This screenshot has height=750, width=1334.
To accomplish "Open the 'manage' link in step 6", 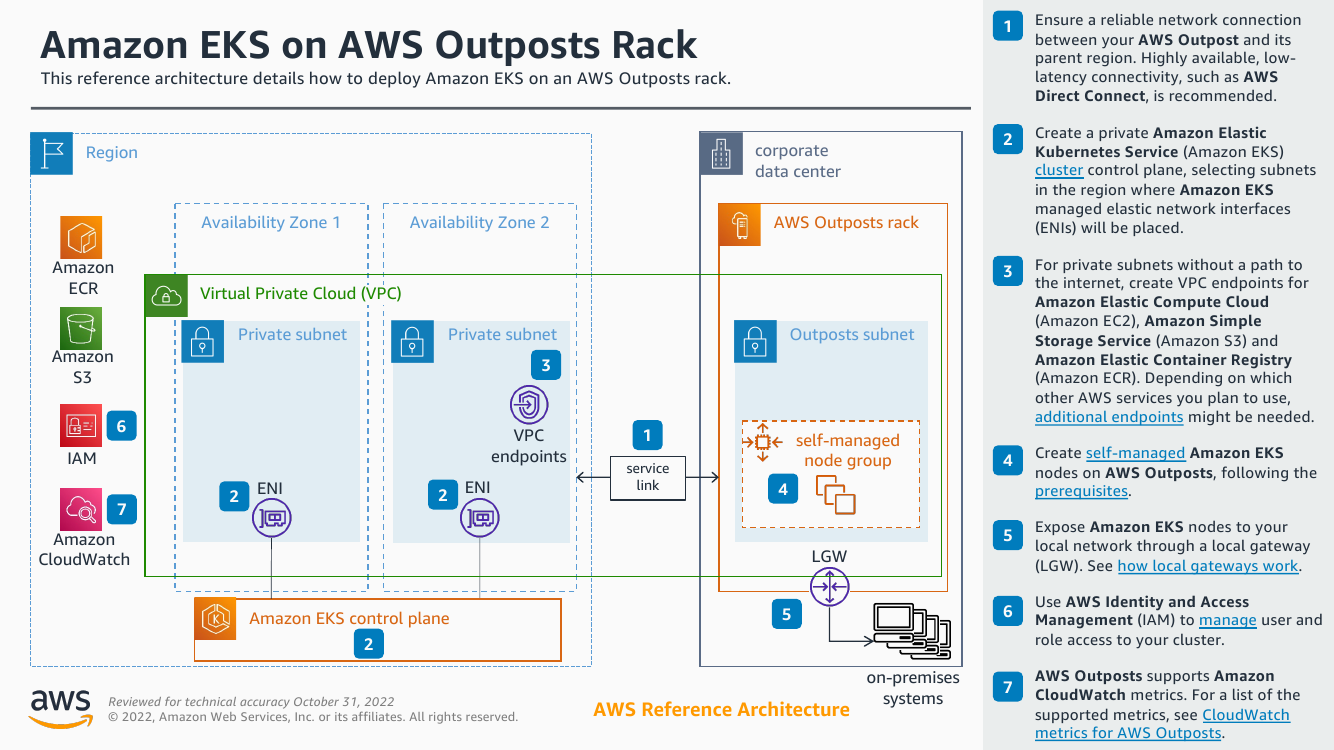I will [1227, 621].
